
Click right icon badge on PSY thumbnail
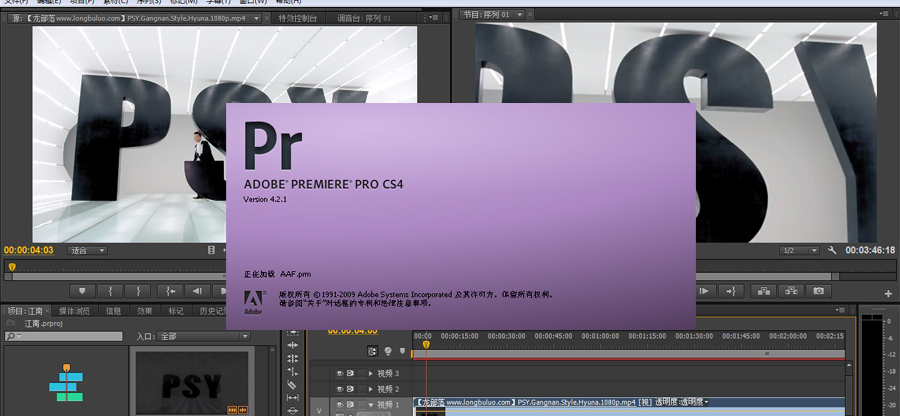pos(243,410)
